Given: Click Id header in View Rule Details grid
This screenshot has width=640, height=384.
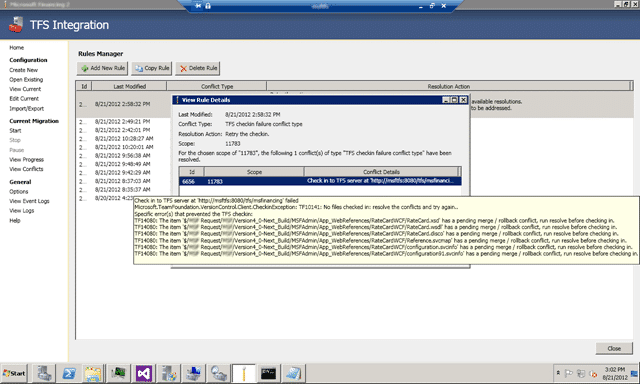Looking at the screenshot, I should coord(191,172).
